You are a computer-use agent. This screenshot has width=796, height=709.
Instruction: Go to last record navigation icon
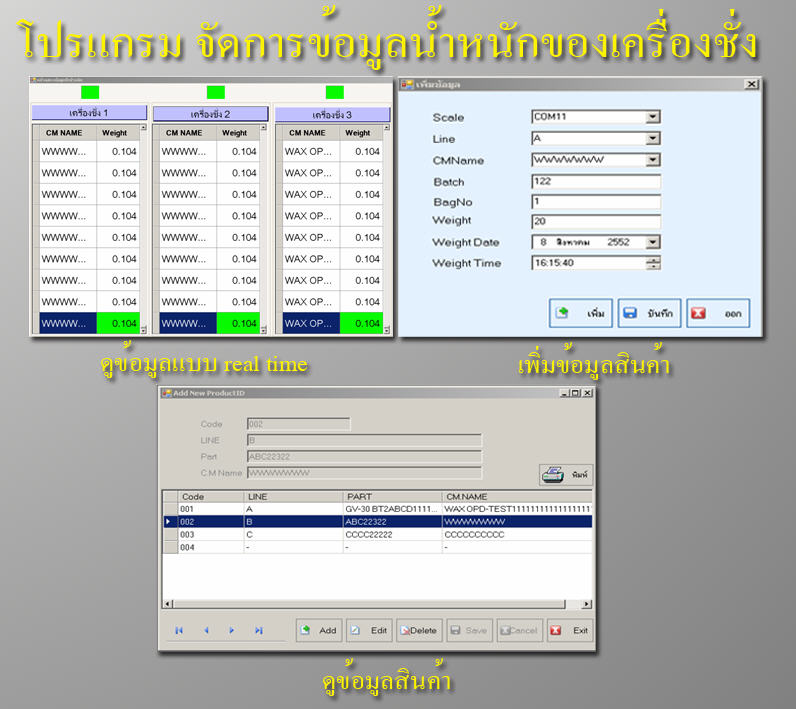pyautogui.click(x=259, y=630)
